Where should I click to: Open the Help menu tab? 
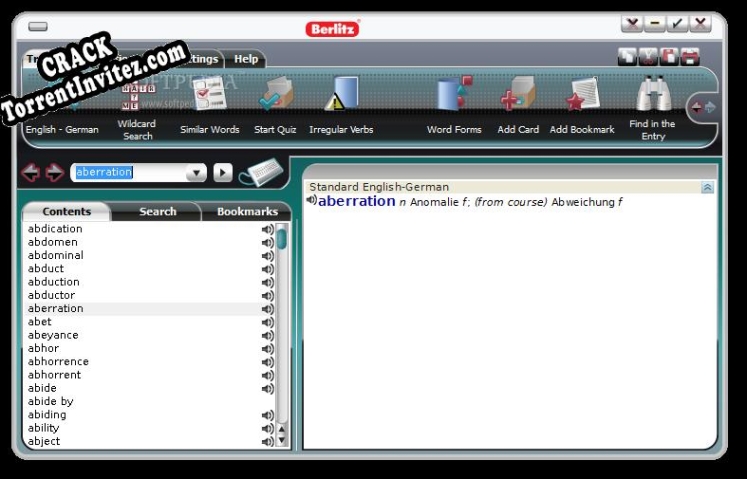point(246,59)
